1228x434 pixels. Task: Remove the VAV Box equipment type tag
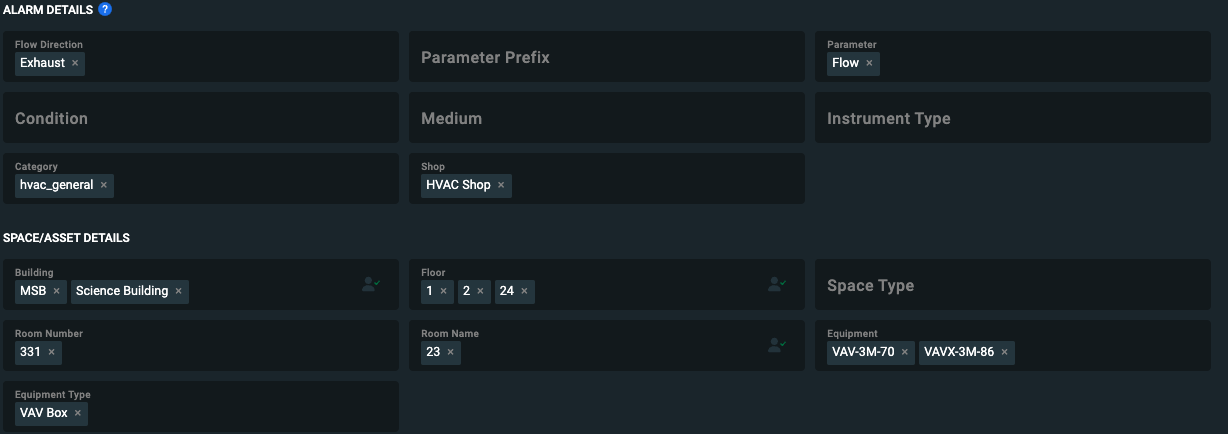77,413
